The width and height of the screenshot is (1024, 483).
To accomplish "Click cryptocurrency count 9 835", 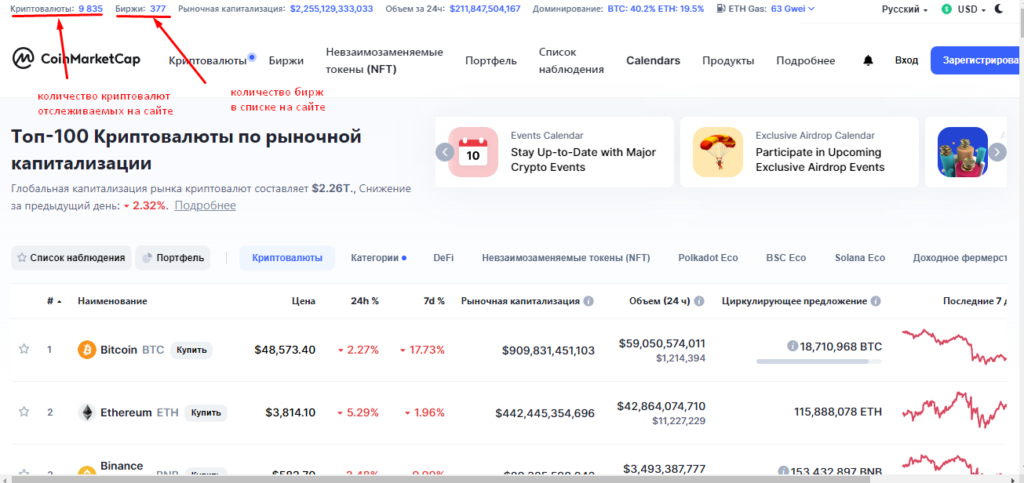I will point(90,9).
